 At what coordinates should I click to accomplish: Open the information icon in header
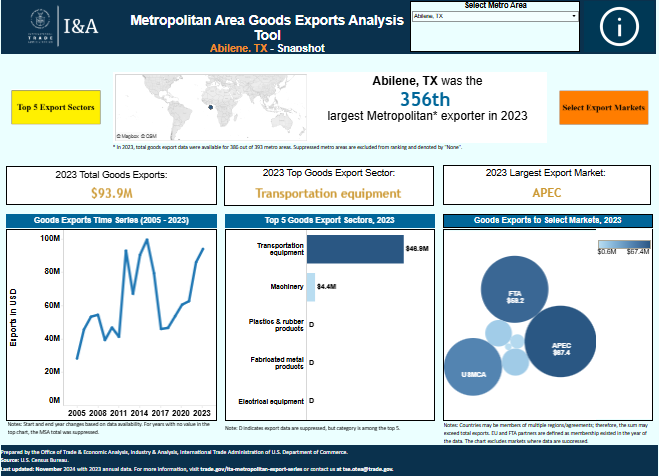[619, 27]
